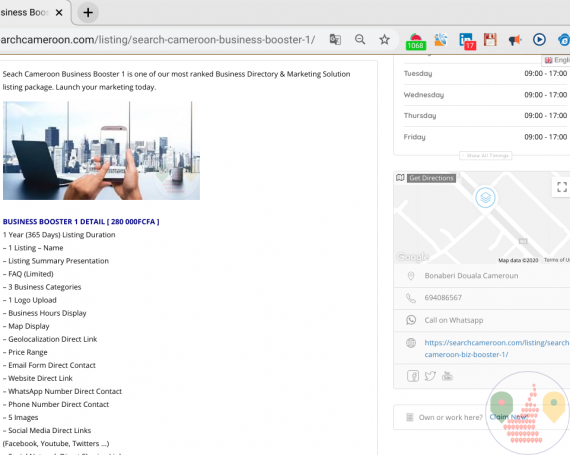Click the Wednesday opening hours row

coord(485,95)
